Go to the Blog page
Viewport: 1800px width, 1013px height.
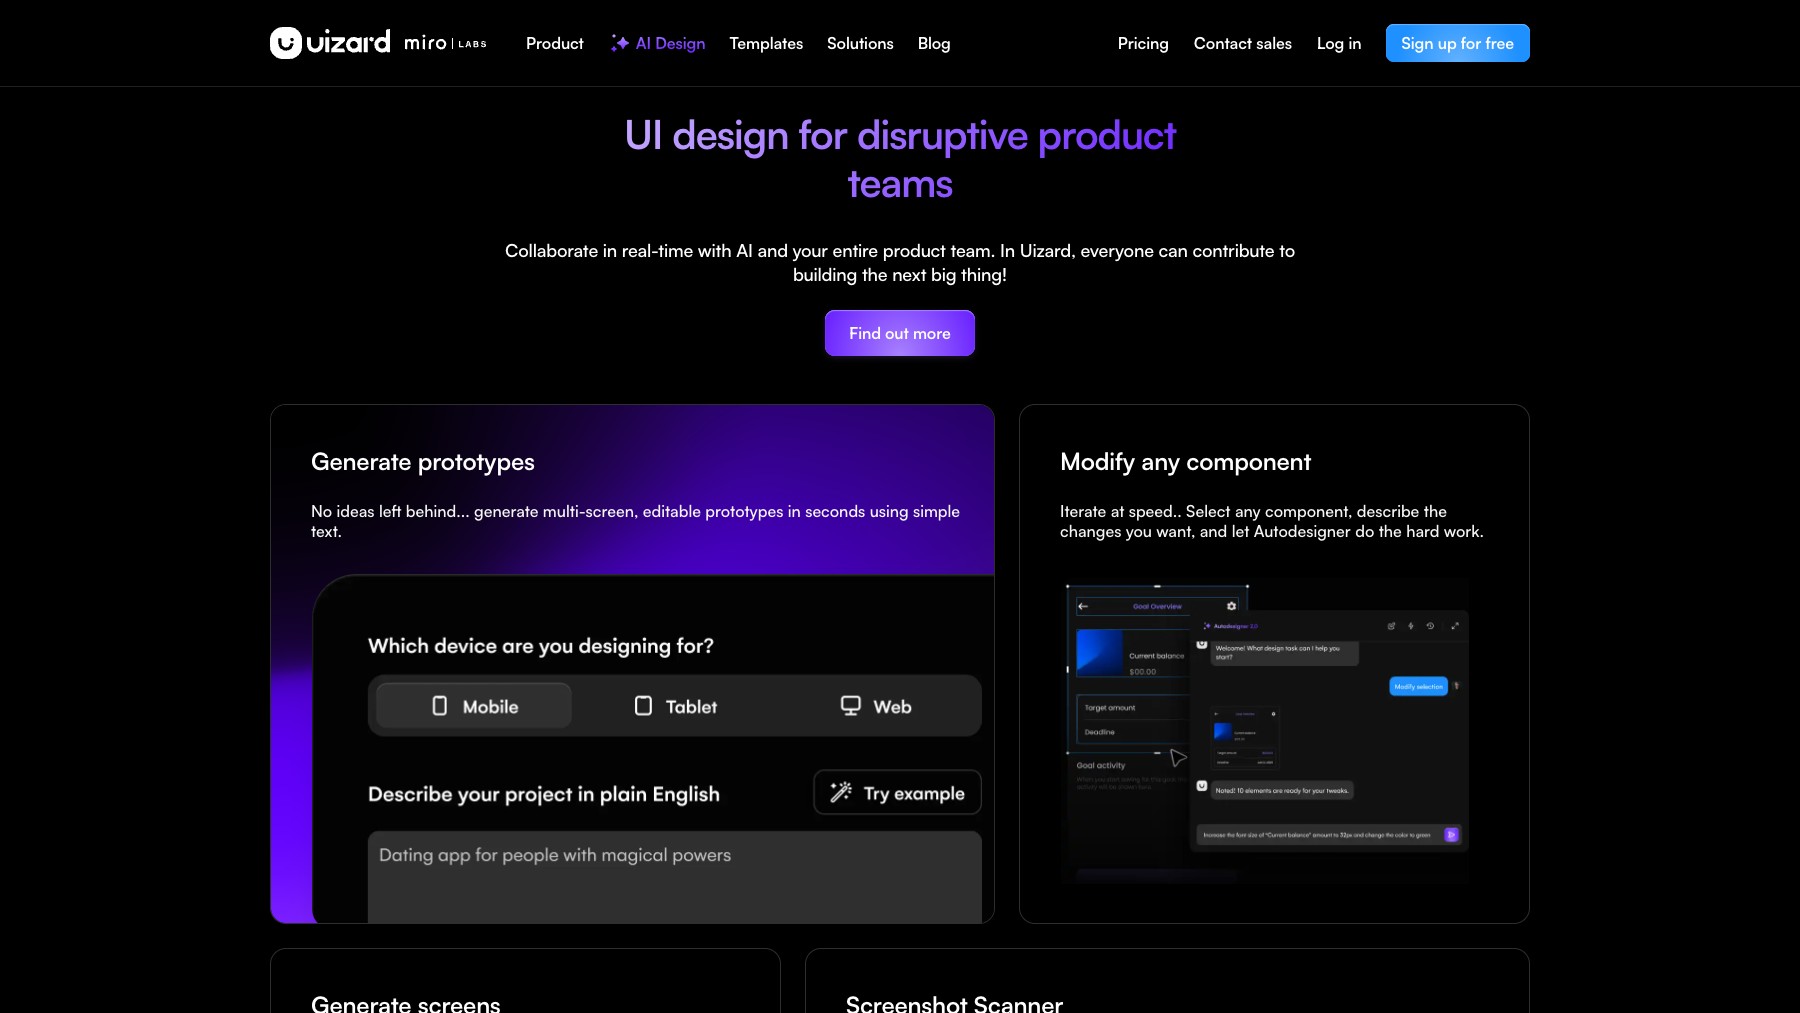pyautogui.click(x=934, y=43)
